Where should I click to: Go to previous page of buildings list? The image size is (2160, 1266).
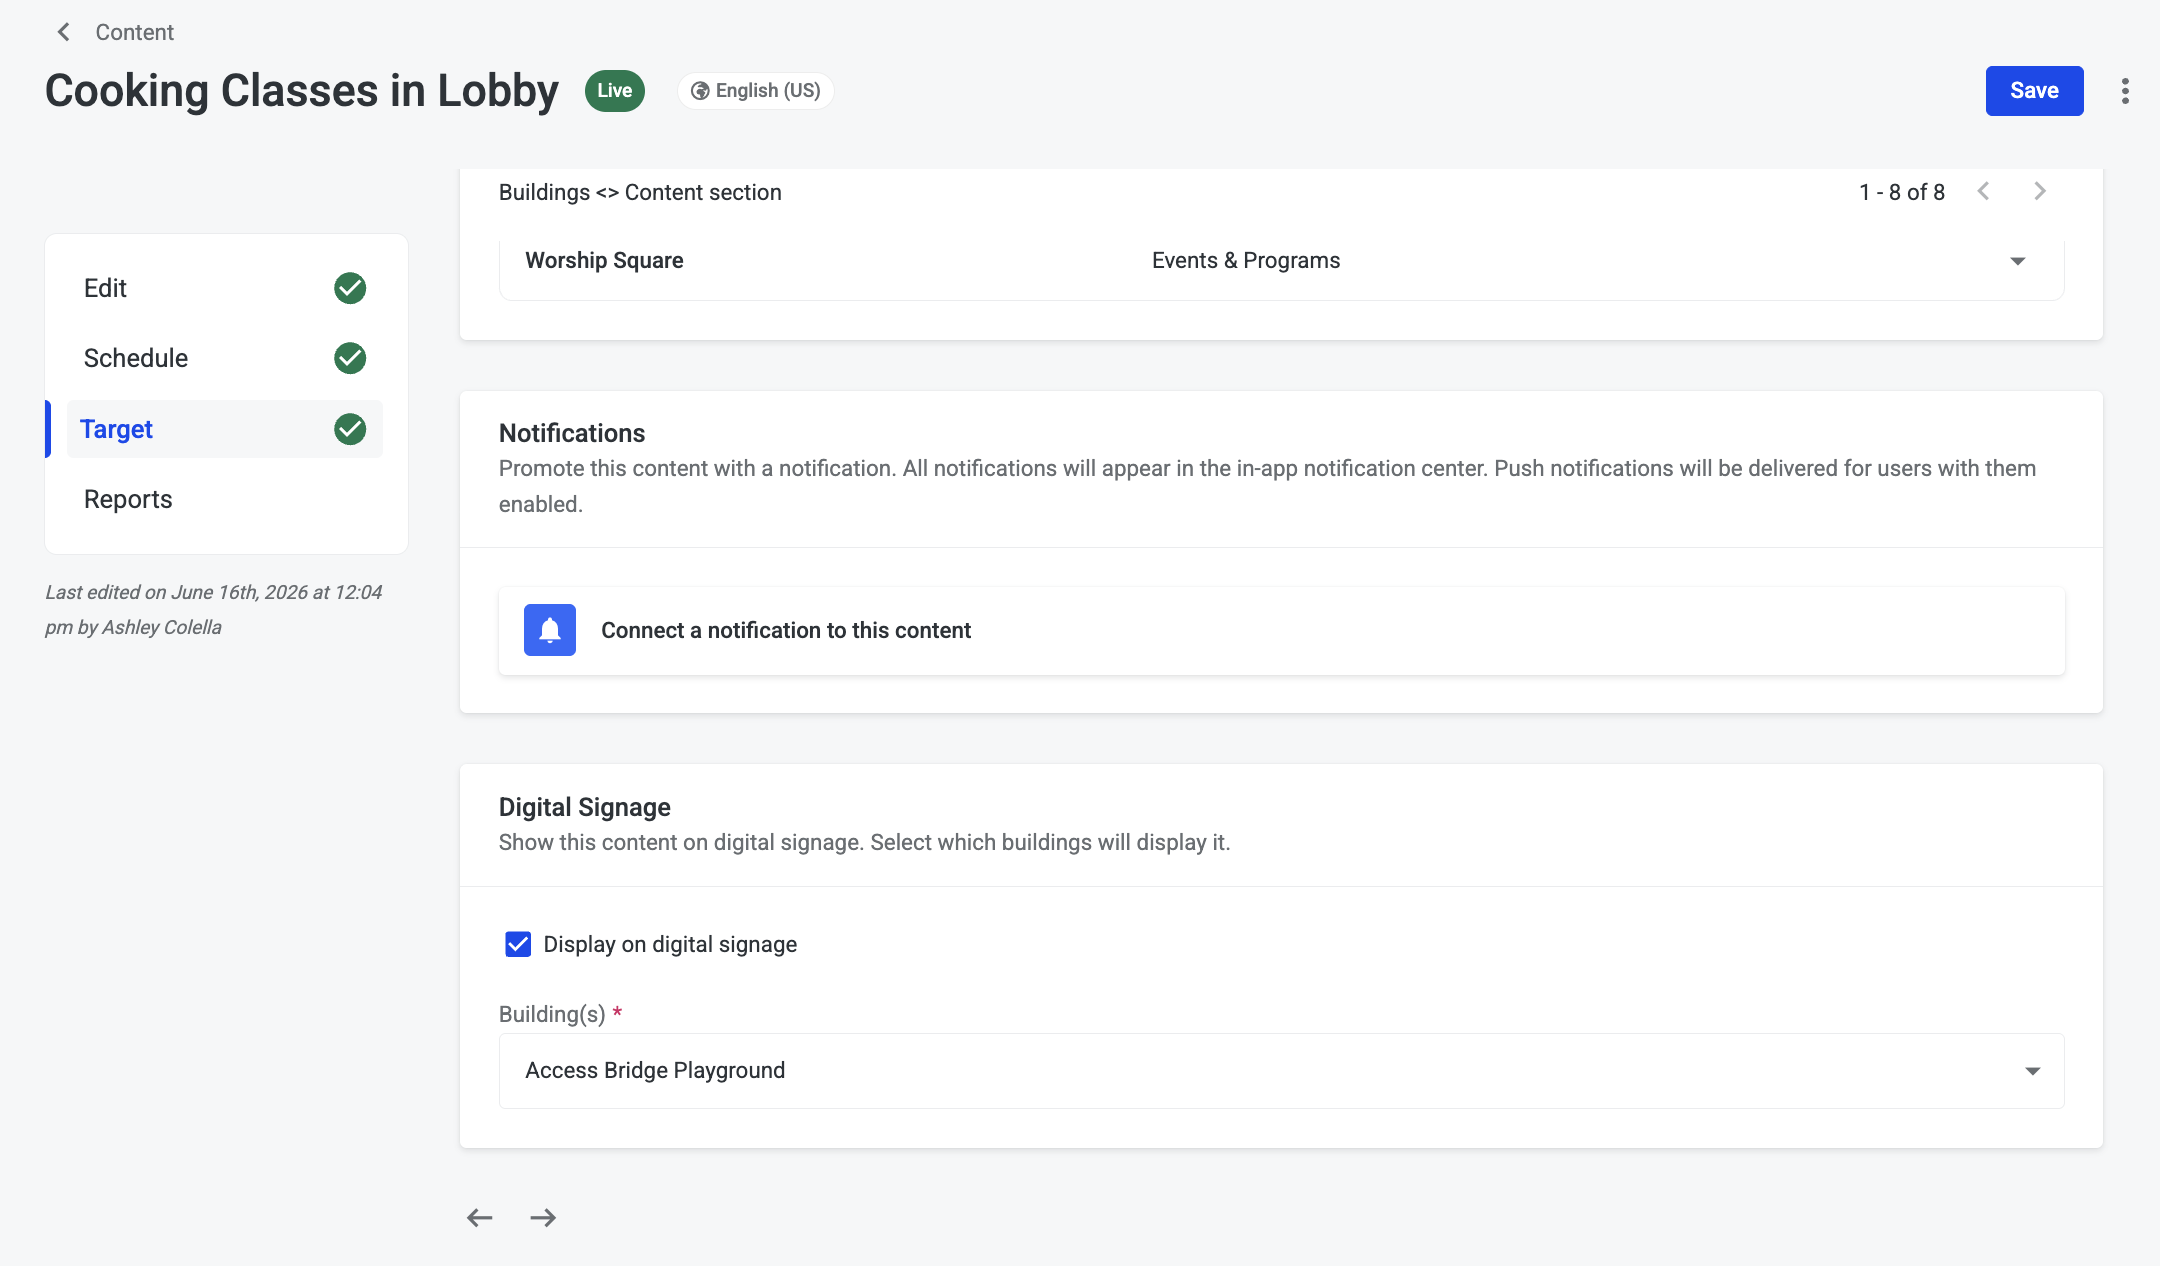click(x=1983, y=191)
